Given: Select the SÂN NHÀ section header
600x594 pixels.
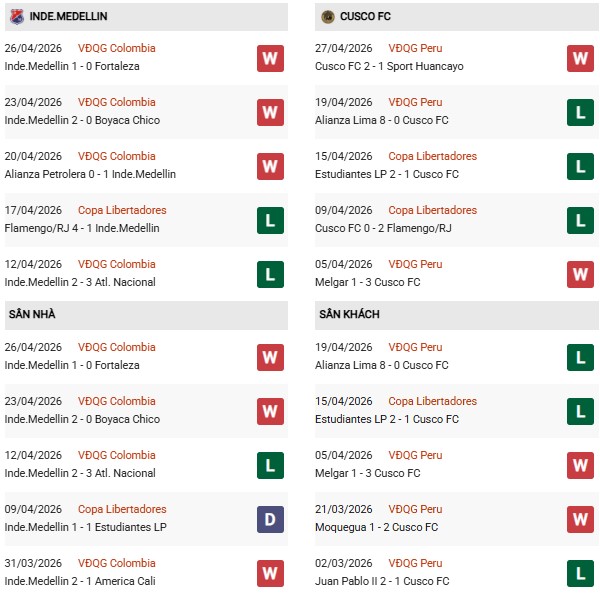Looking at the screenshot, I should pos(33,315).
